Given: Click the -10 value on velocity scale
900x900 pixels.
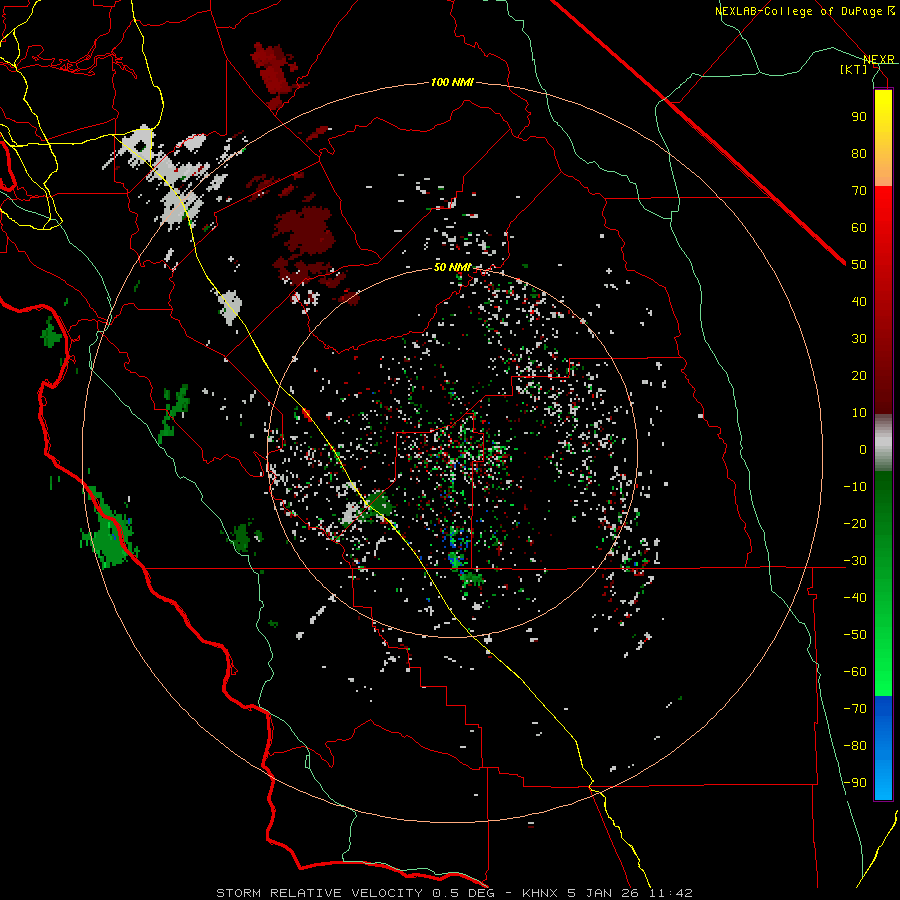Looking at the screenshot, I should click(855, 487).
